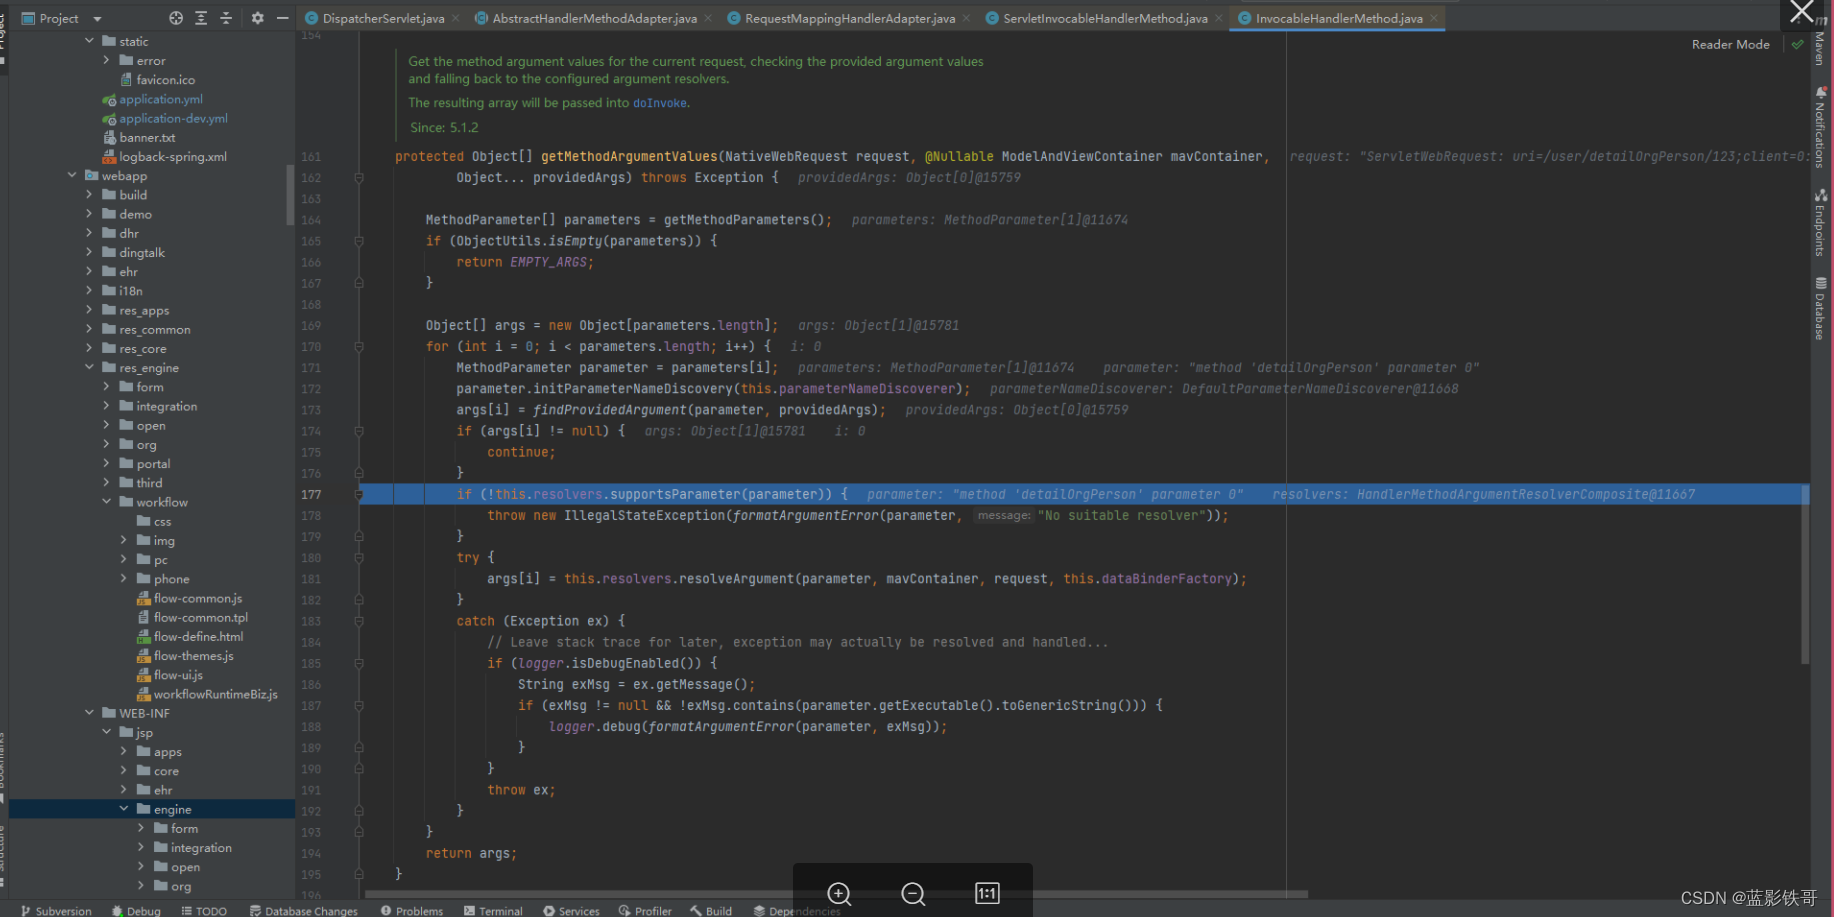Click the 1:1 actual size icon
The image size is (1834, 917).
click(x=987, y=893)
